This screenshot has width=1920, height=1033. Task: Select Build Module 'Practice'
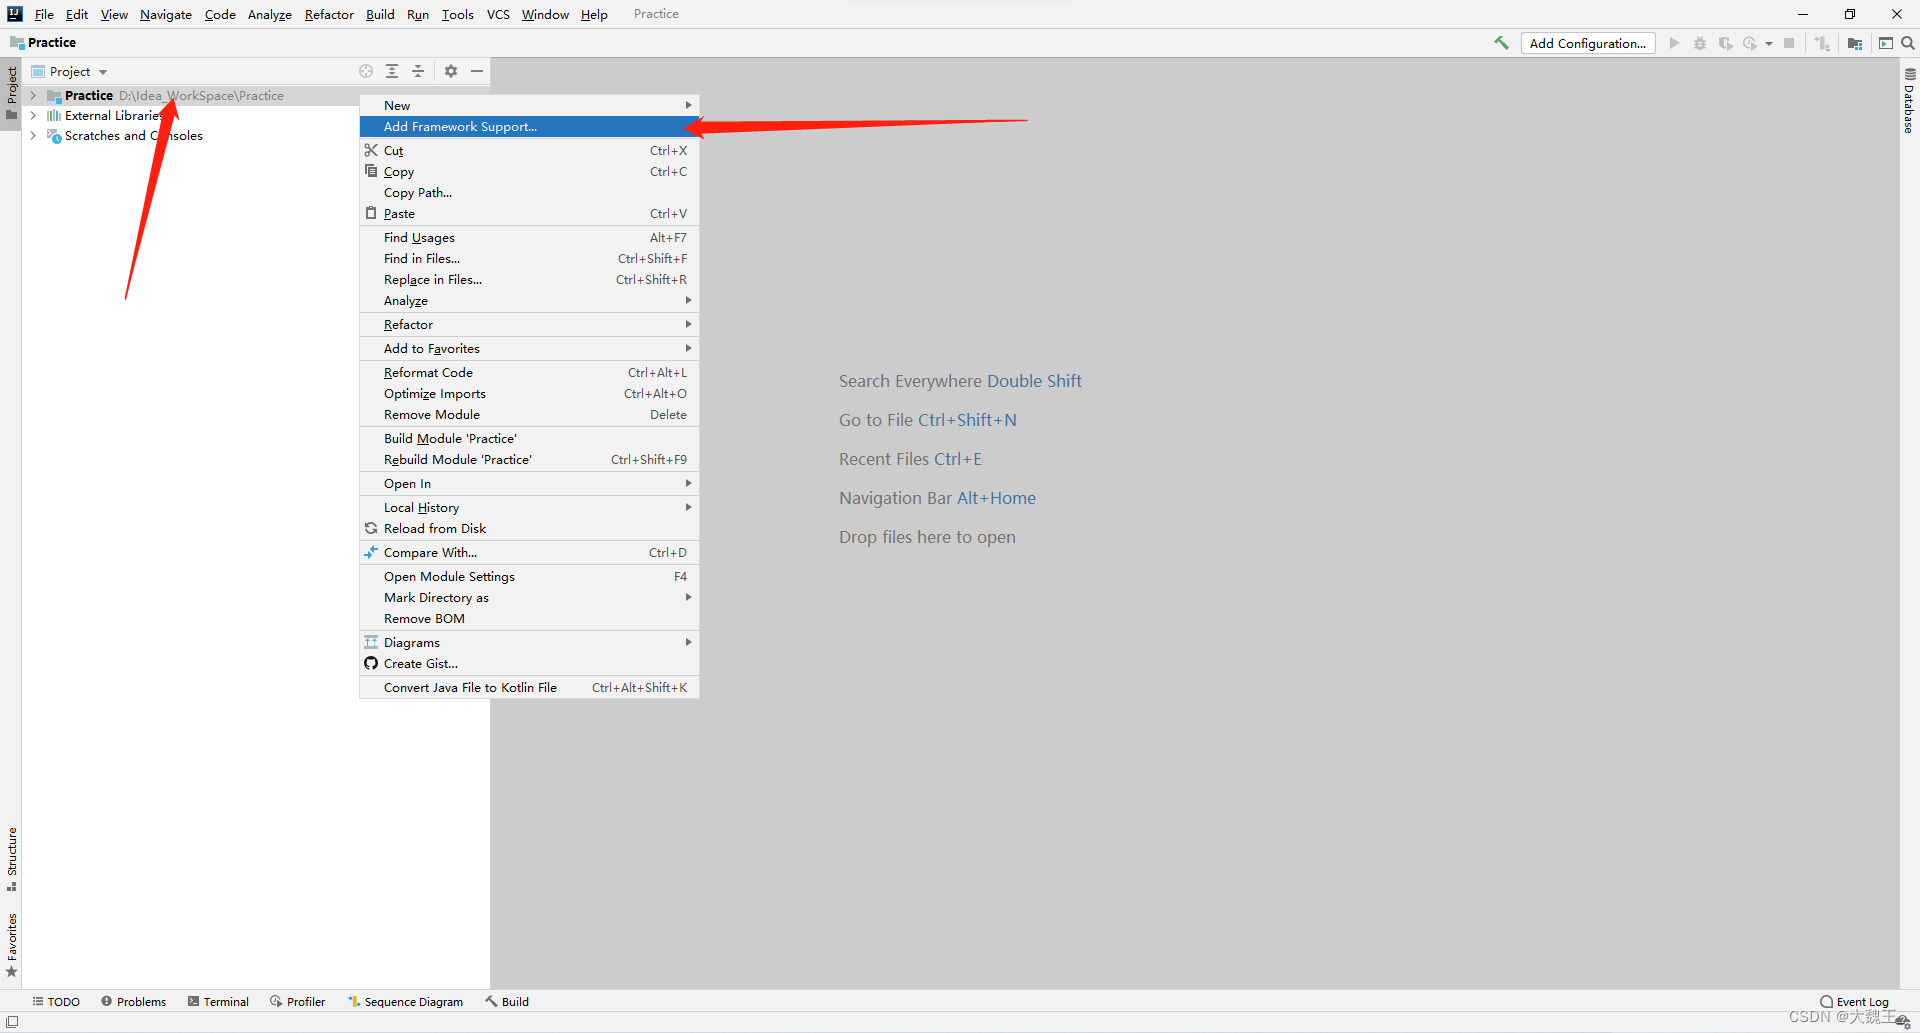tap(529, 439)
